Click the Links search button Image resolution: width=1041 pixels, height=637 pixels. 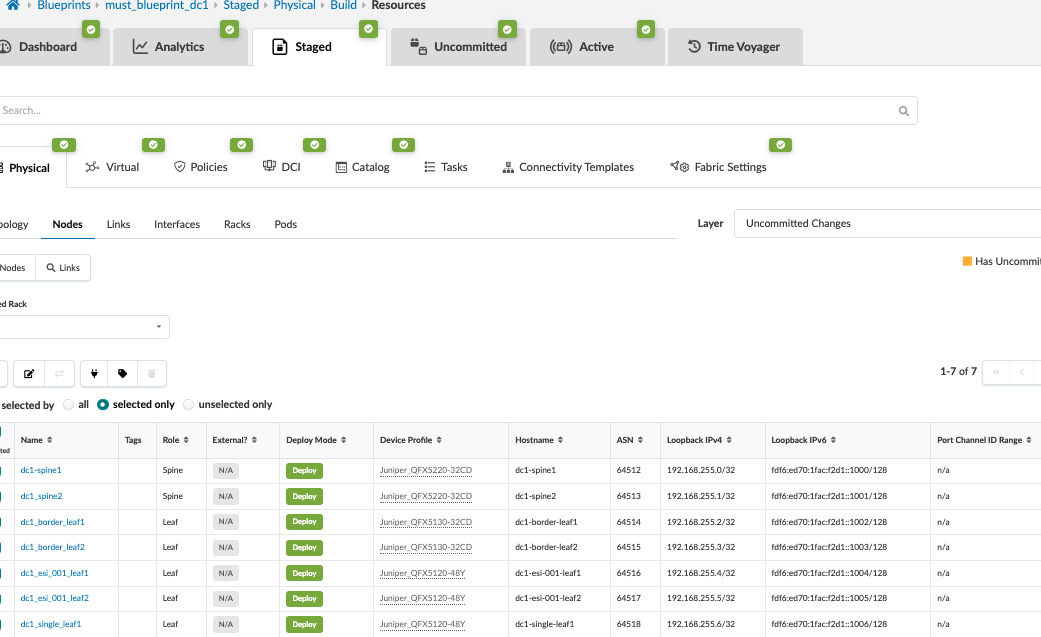click(63, 268)
